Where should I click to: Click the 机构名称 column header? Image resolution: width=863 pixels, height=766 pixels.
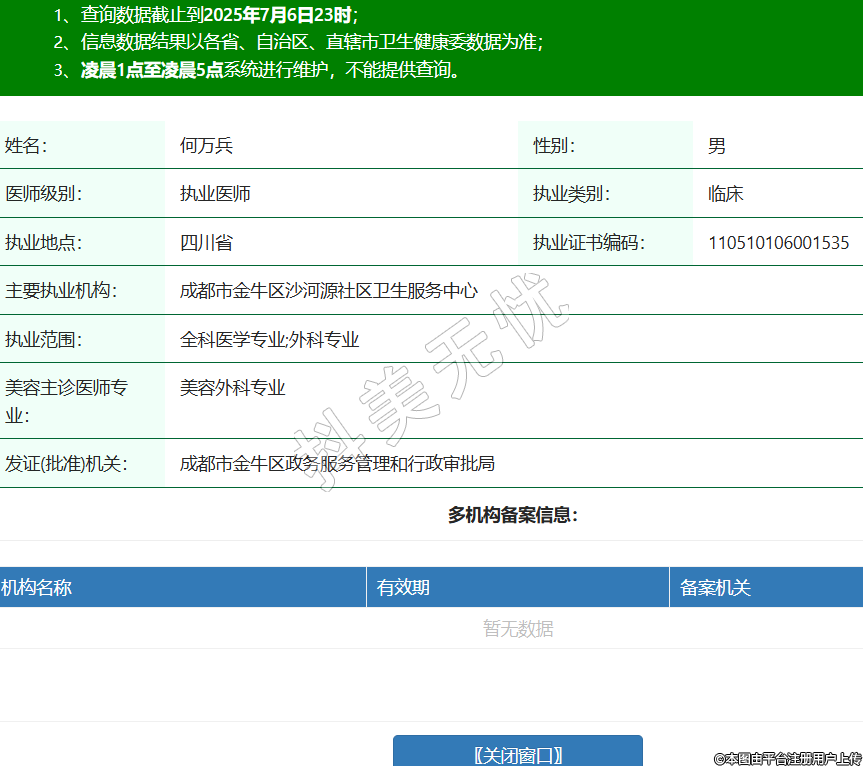pyautogui.click(x=36, y=588)
